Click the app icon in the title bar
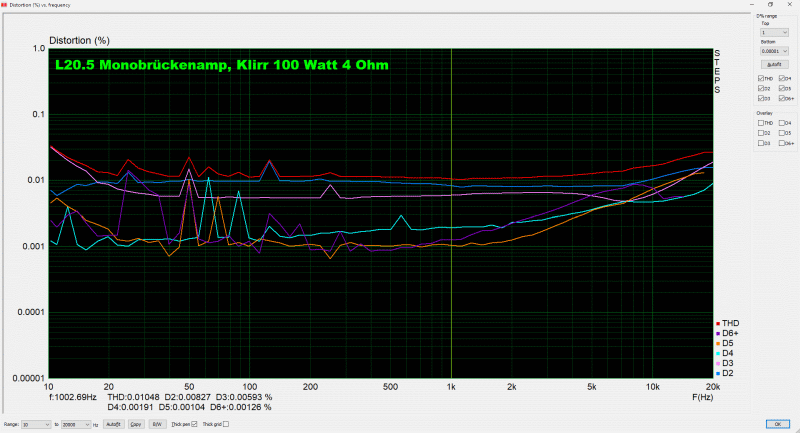The height and width of the screenshot is (433, 800). (x=5, y=5)
